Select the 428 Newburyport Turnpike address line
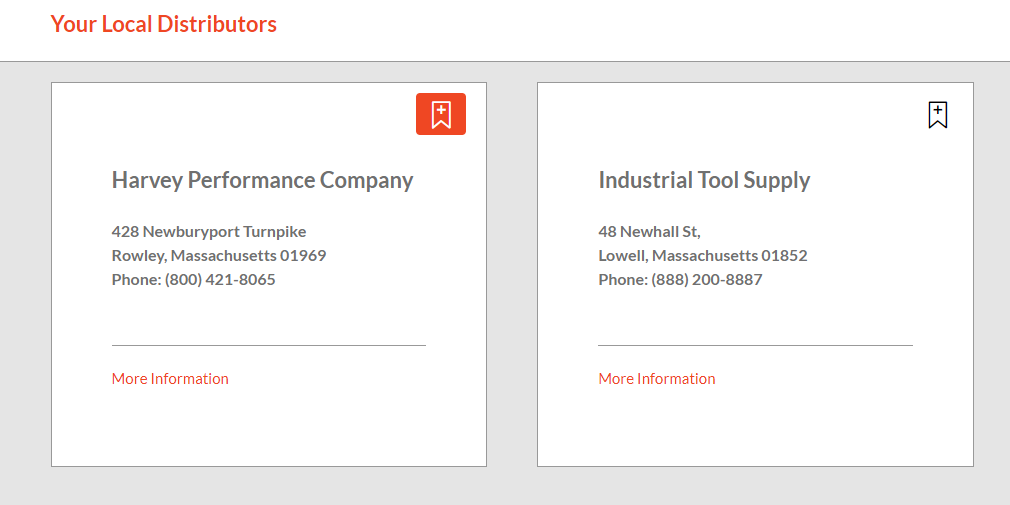 (209, 232)
